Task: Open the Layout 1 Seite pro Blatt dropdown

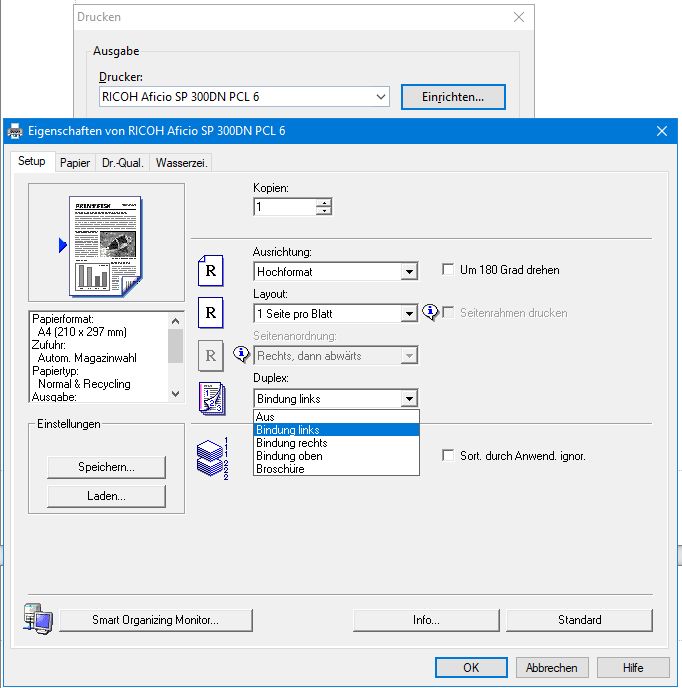Action: [335, 313]
